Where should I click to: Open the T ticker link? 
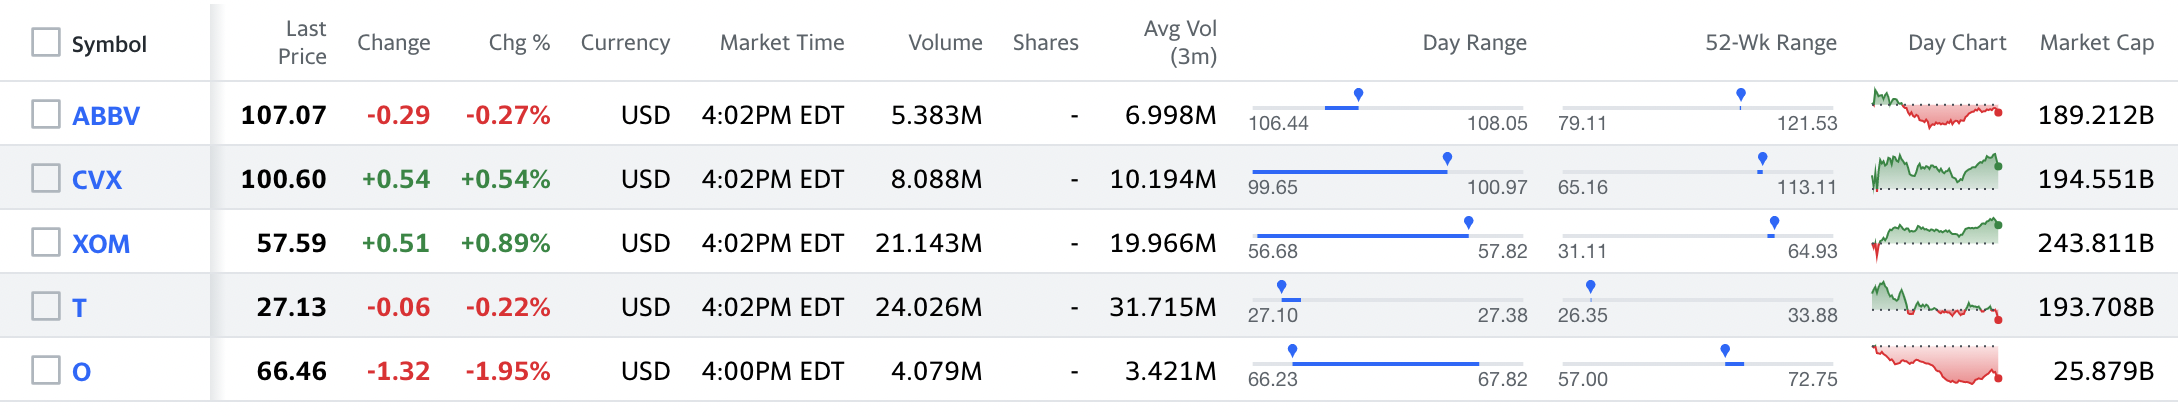click(x=79, y=308)
